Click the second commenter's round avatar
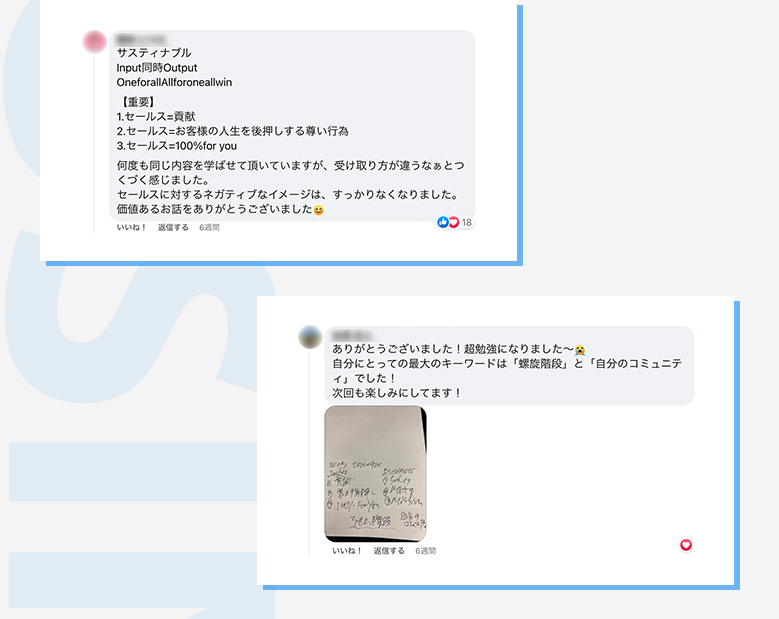 click(310, 337)
